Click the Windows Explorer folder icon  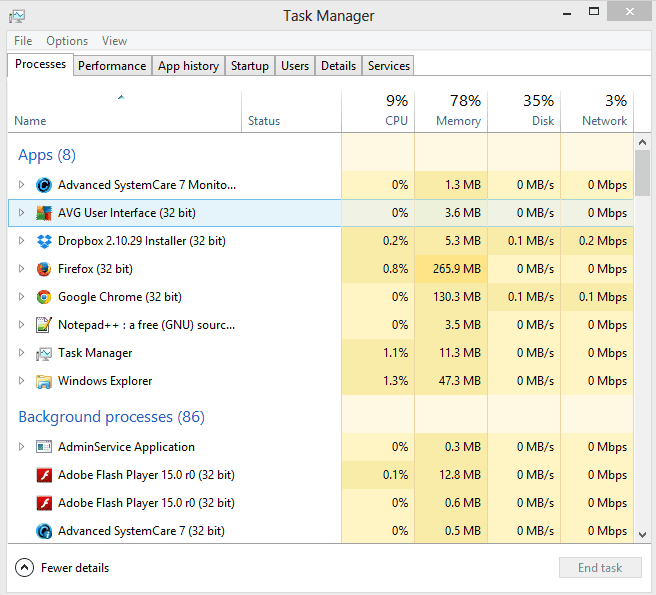(43, 381)
